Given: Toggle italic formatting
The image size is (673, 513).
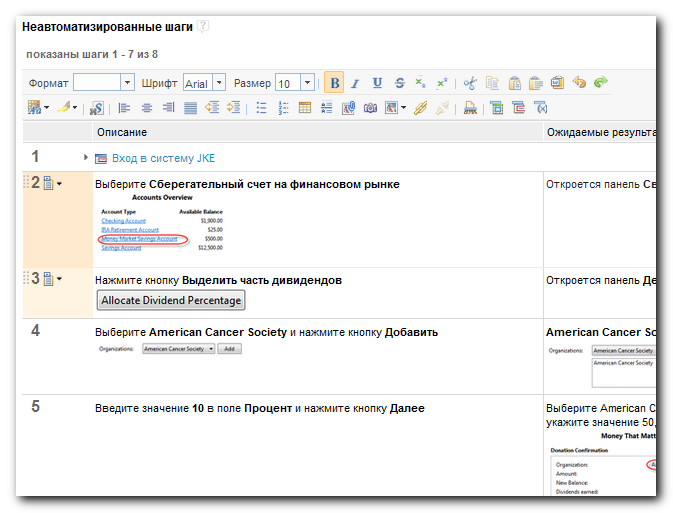Looking at the screenshot, I should pos(355,83).
